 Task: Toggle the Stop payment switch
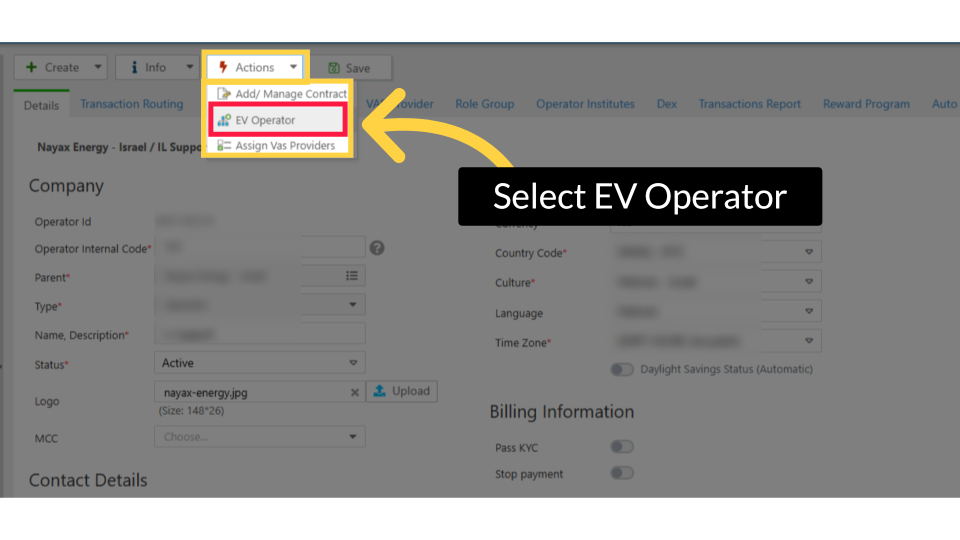(x=622, y=473)
